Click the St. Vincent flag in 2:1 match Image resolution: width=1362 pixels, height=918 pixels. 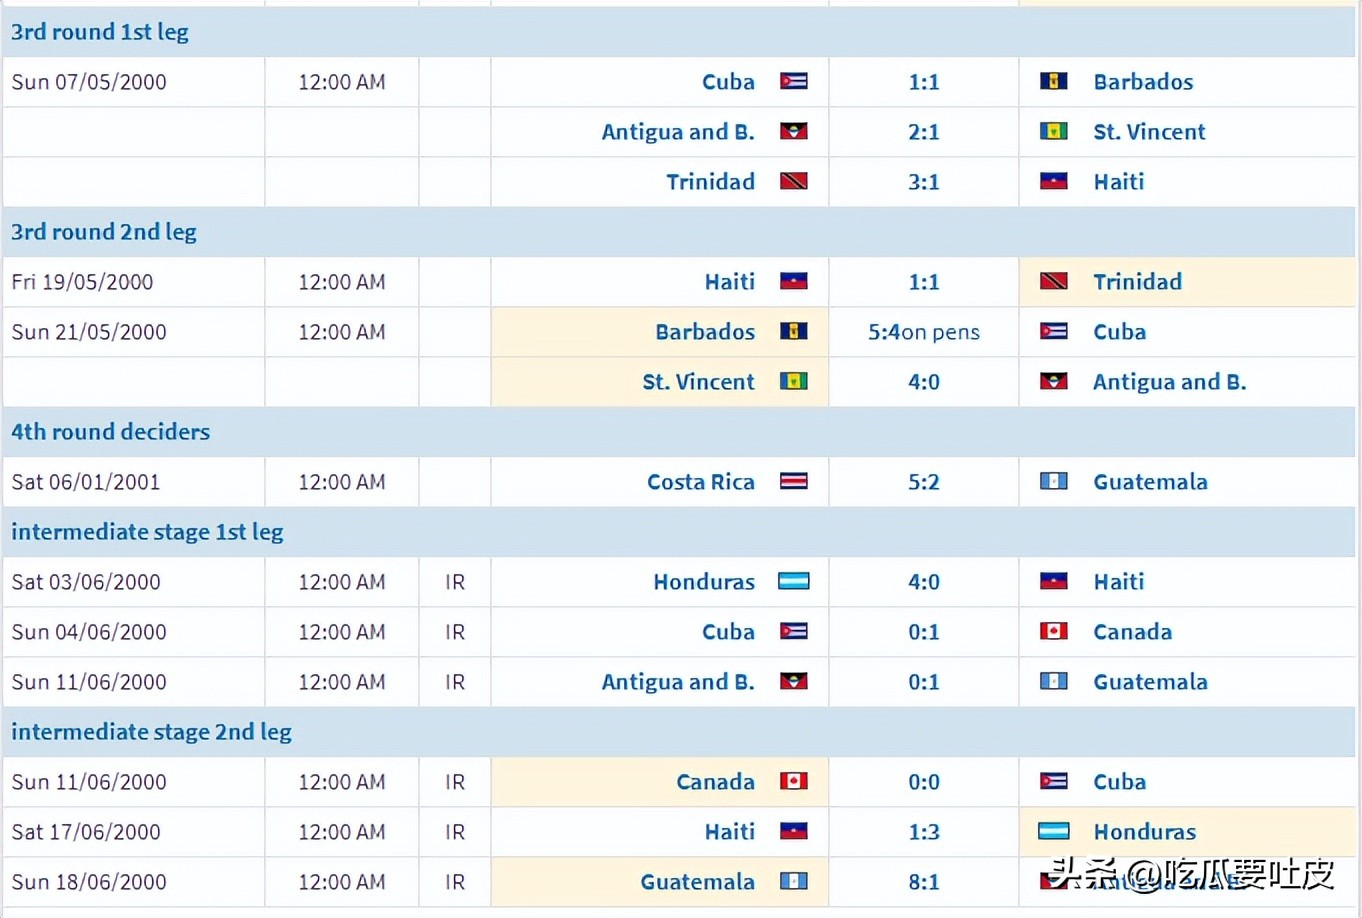coord(1053,131)
